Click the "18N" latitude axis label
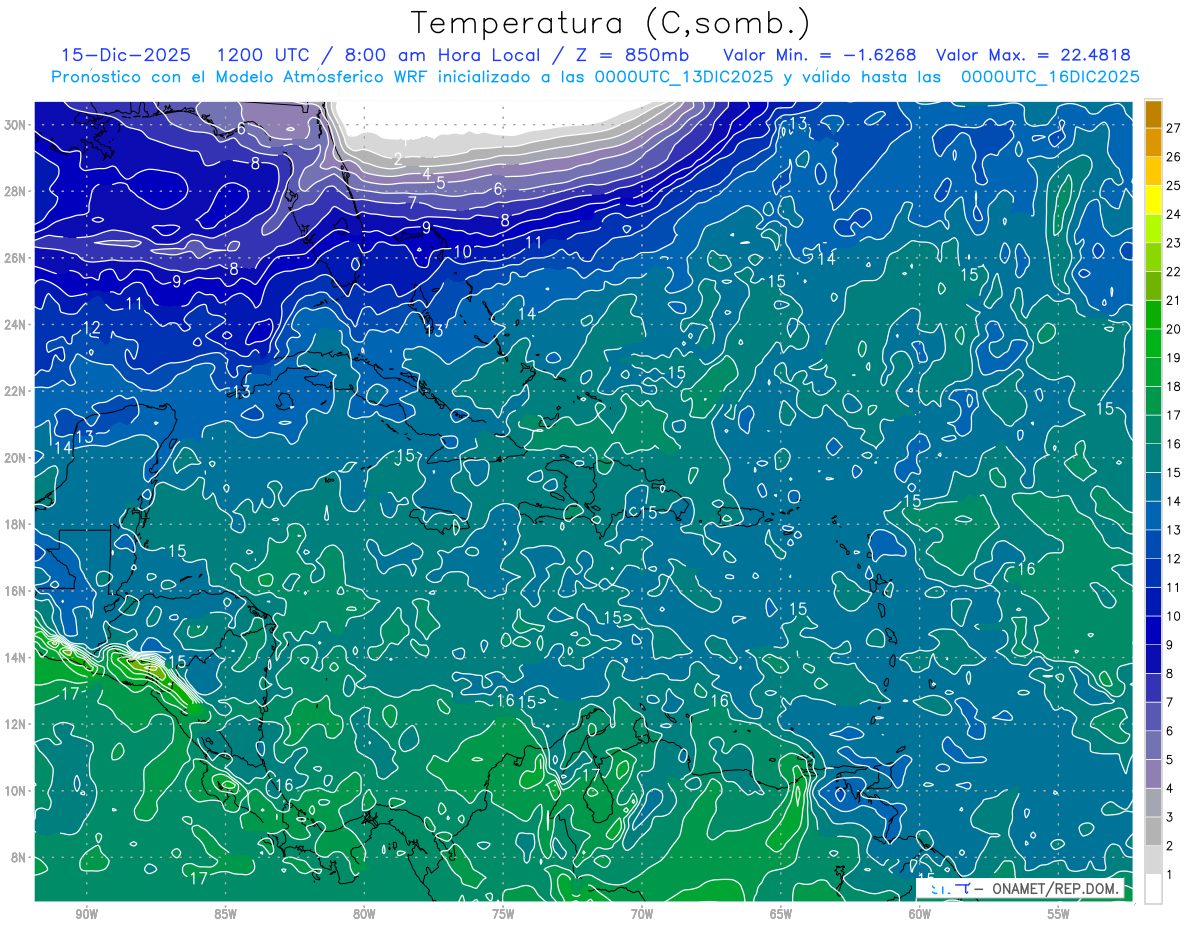Image resolution: width=1200 pixels, height=927 pixels. coord(17,524)
